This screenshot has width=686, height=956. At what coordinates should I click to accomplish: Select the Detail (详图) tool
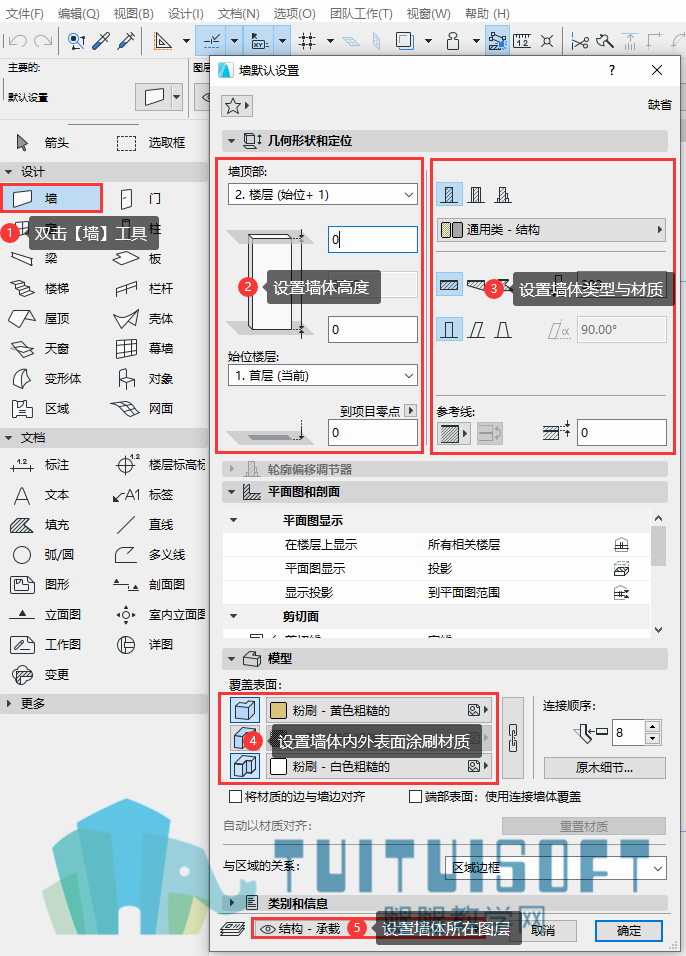[145, 644]
